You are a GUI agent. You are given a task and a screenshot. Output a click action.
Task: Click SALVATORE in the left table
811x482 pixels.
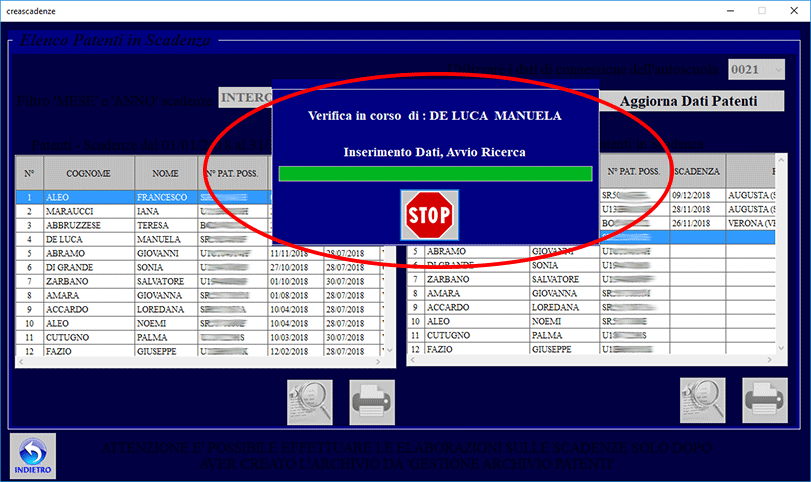tap(160, 281)
